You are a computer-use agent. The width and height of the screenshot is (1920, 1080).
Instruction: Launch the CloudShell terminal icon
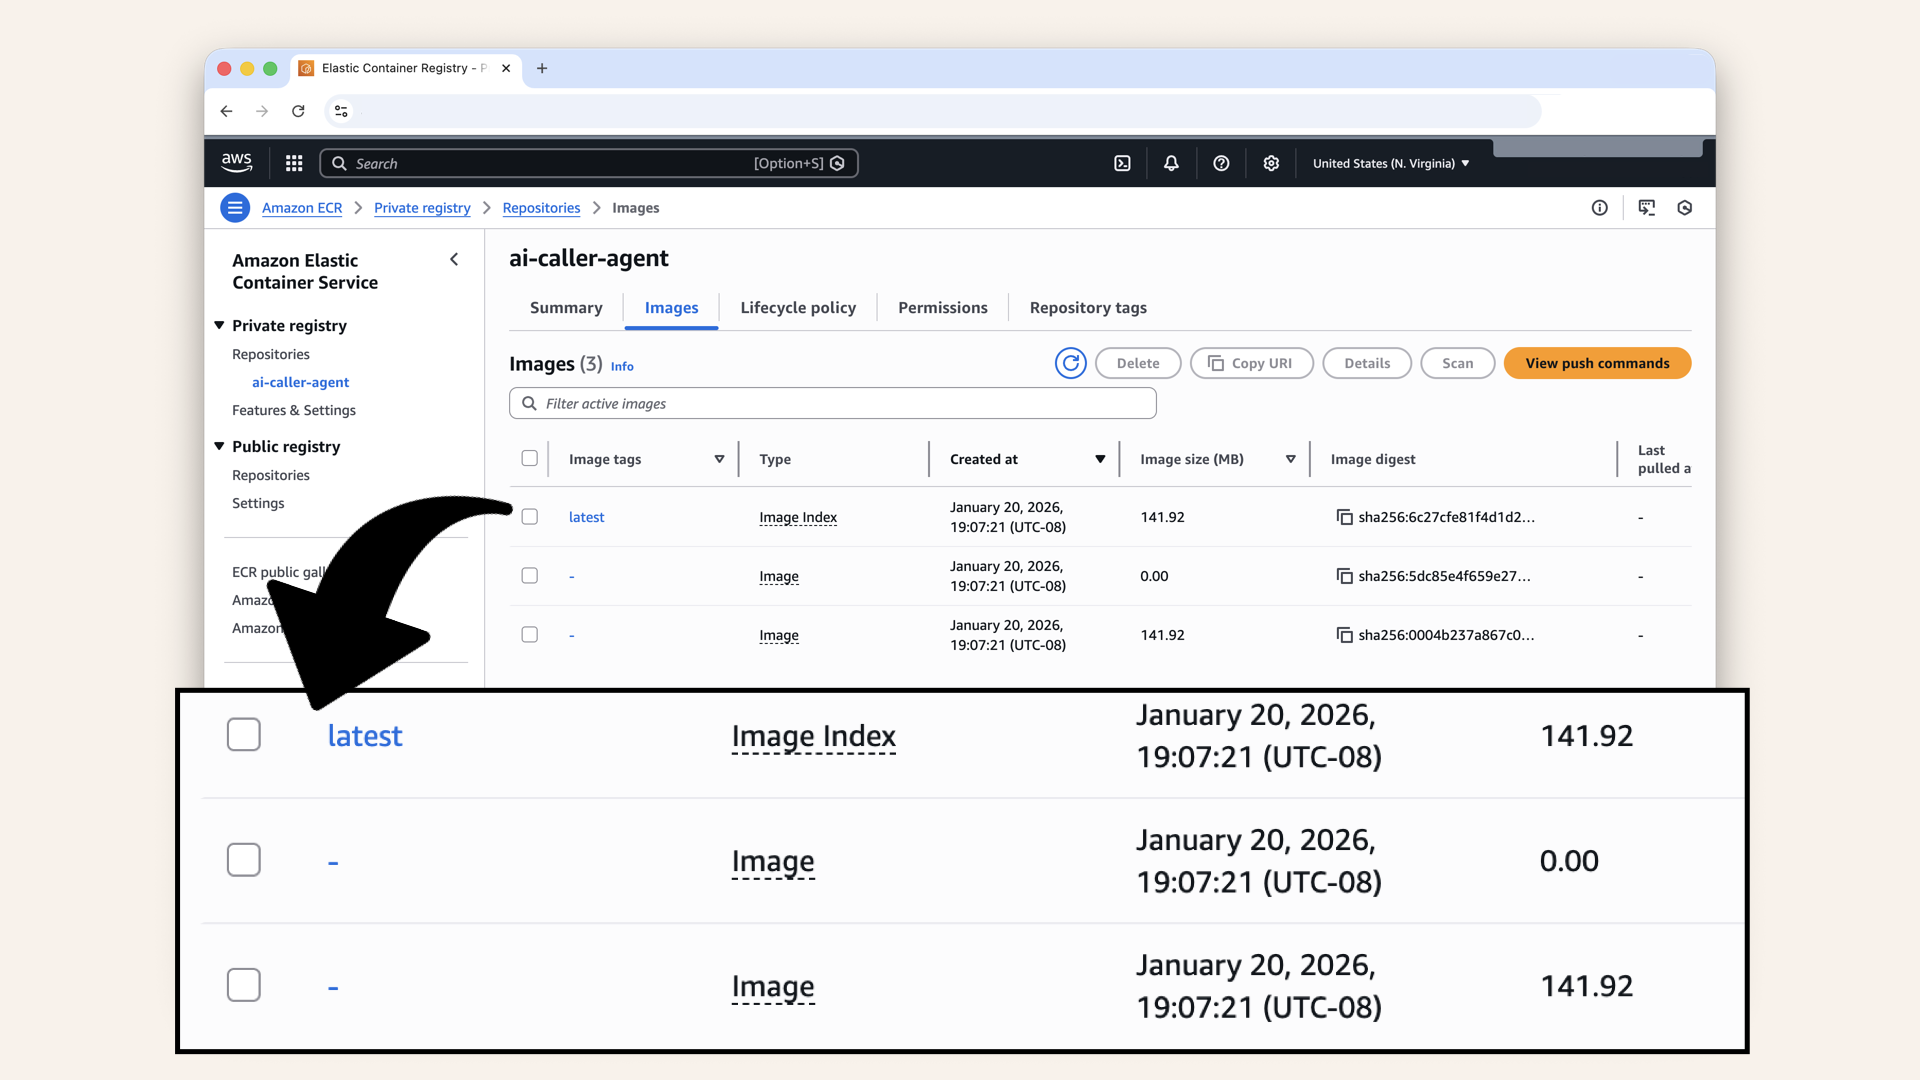point(1122,163)
